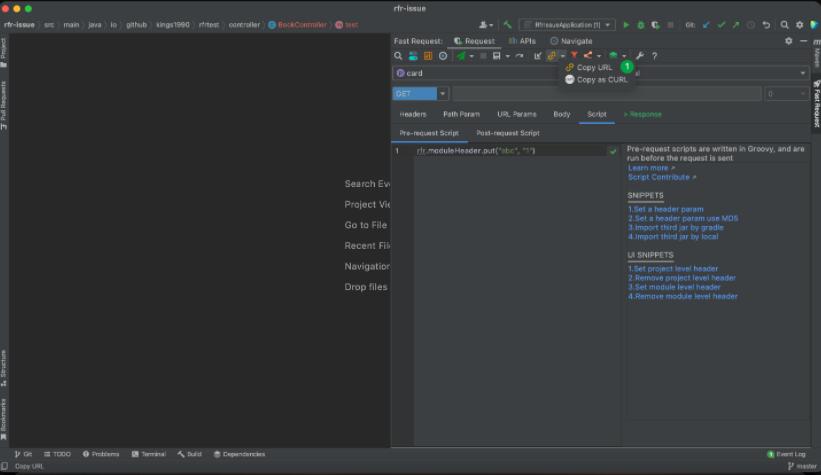
Task: Click the Fast Request search magnifier icon
Action: click(398, 56)
